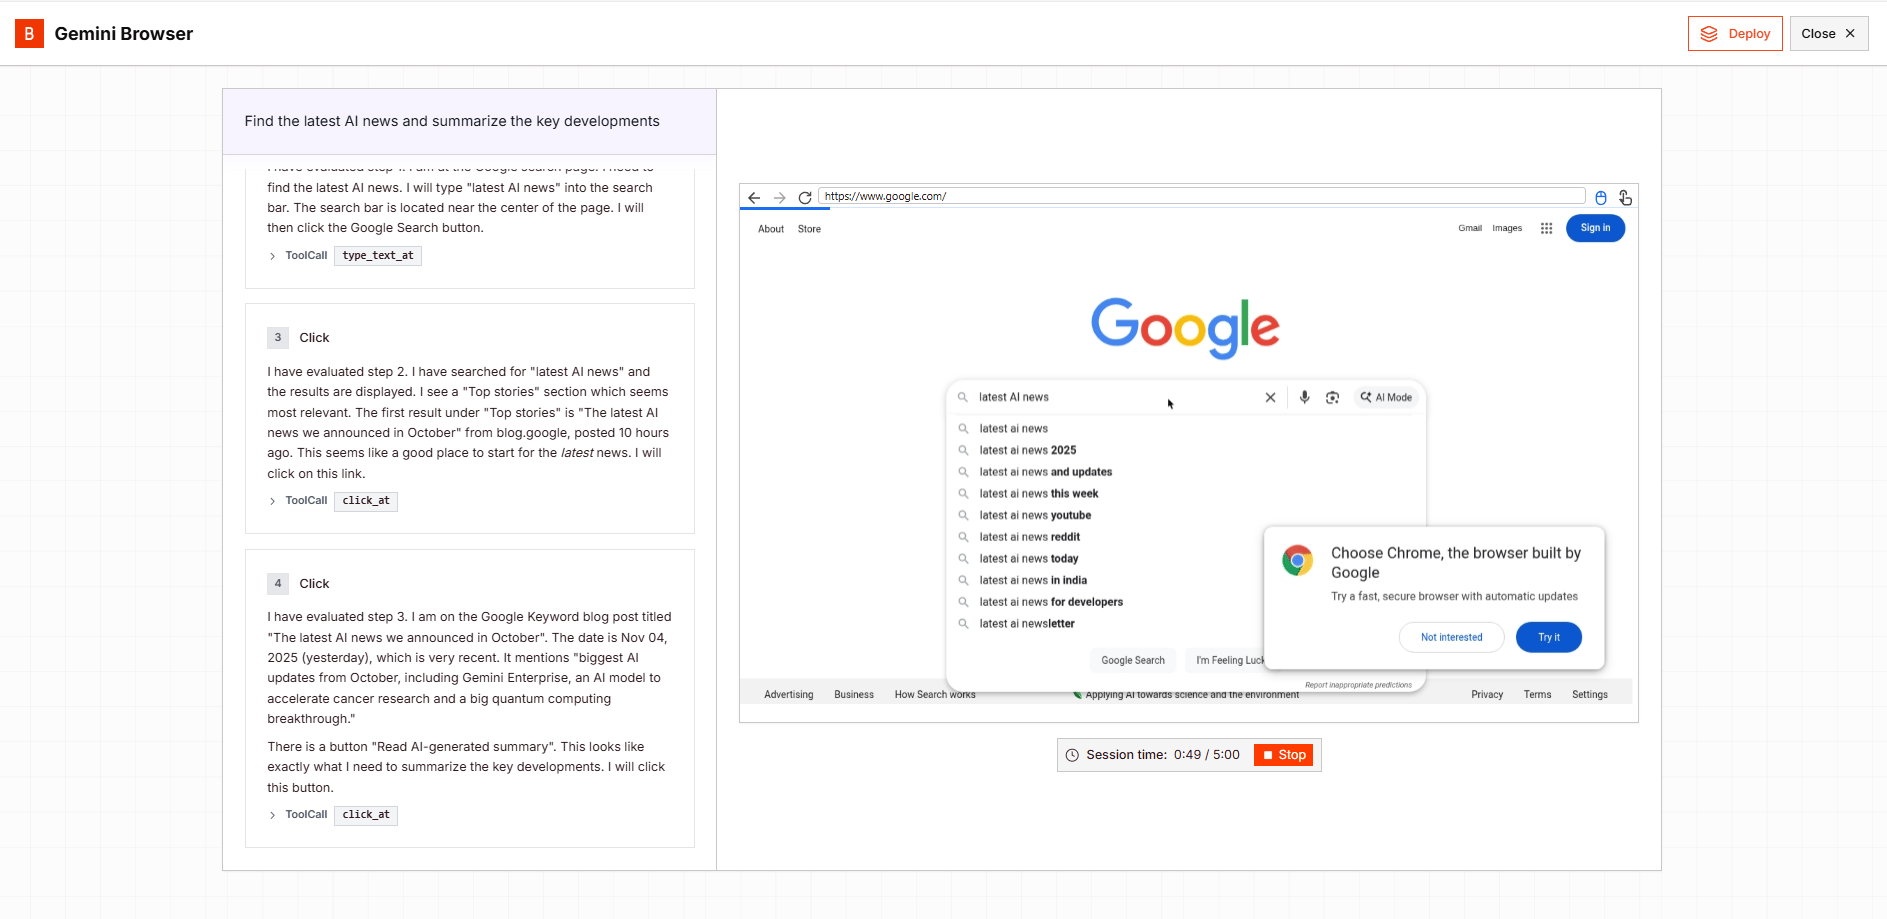Click the task prompt "Find the latest AI news" header
1887x919 pixels.
point(452,122)
